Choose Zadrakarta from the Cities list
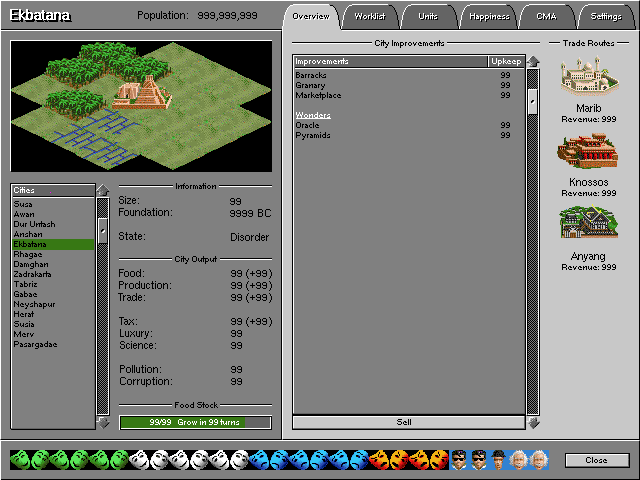Image resolution: width=640 pixels, height=480 pixels. point(53,274)
